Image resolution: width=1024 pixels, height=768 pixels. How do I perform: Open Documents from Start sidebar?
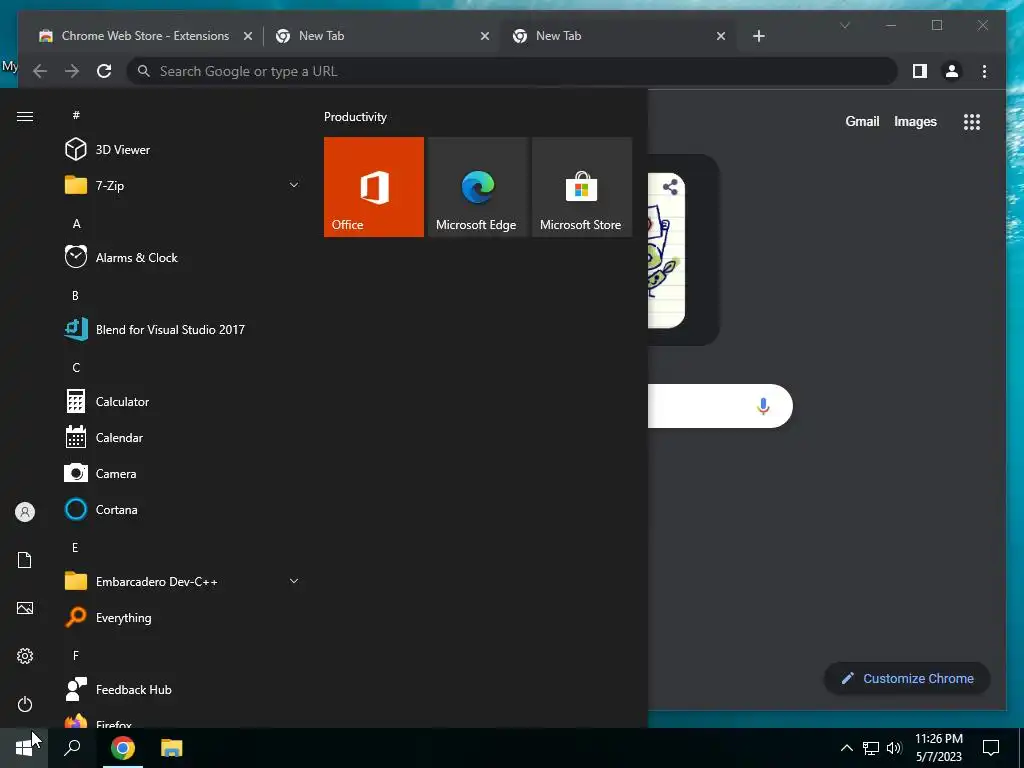tap(25, 560)
